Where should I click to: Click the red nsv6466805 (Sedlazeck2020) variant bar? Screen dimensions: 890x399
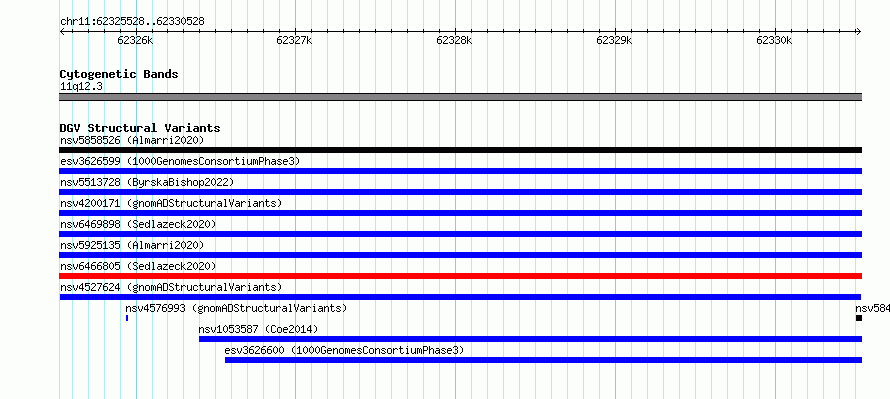point(460,276)
